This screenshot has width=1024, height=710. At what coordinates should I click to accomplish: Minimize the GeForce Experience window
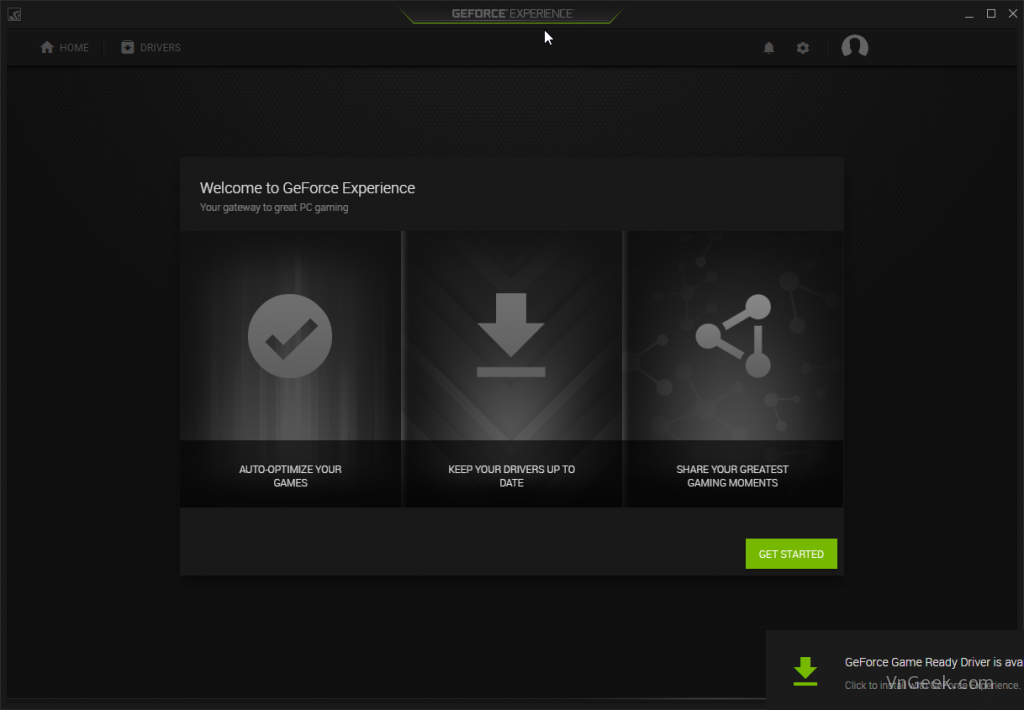tap(969, 14)
